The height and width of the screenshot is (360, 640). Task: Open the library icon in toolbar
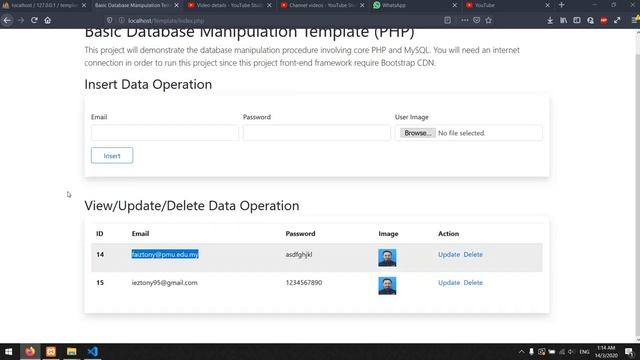(563, 20)
